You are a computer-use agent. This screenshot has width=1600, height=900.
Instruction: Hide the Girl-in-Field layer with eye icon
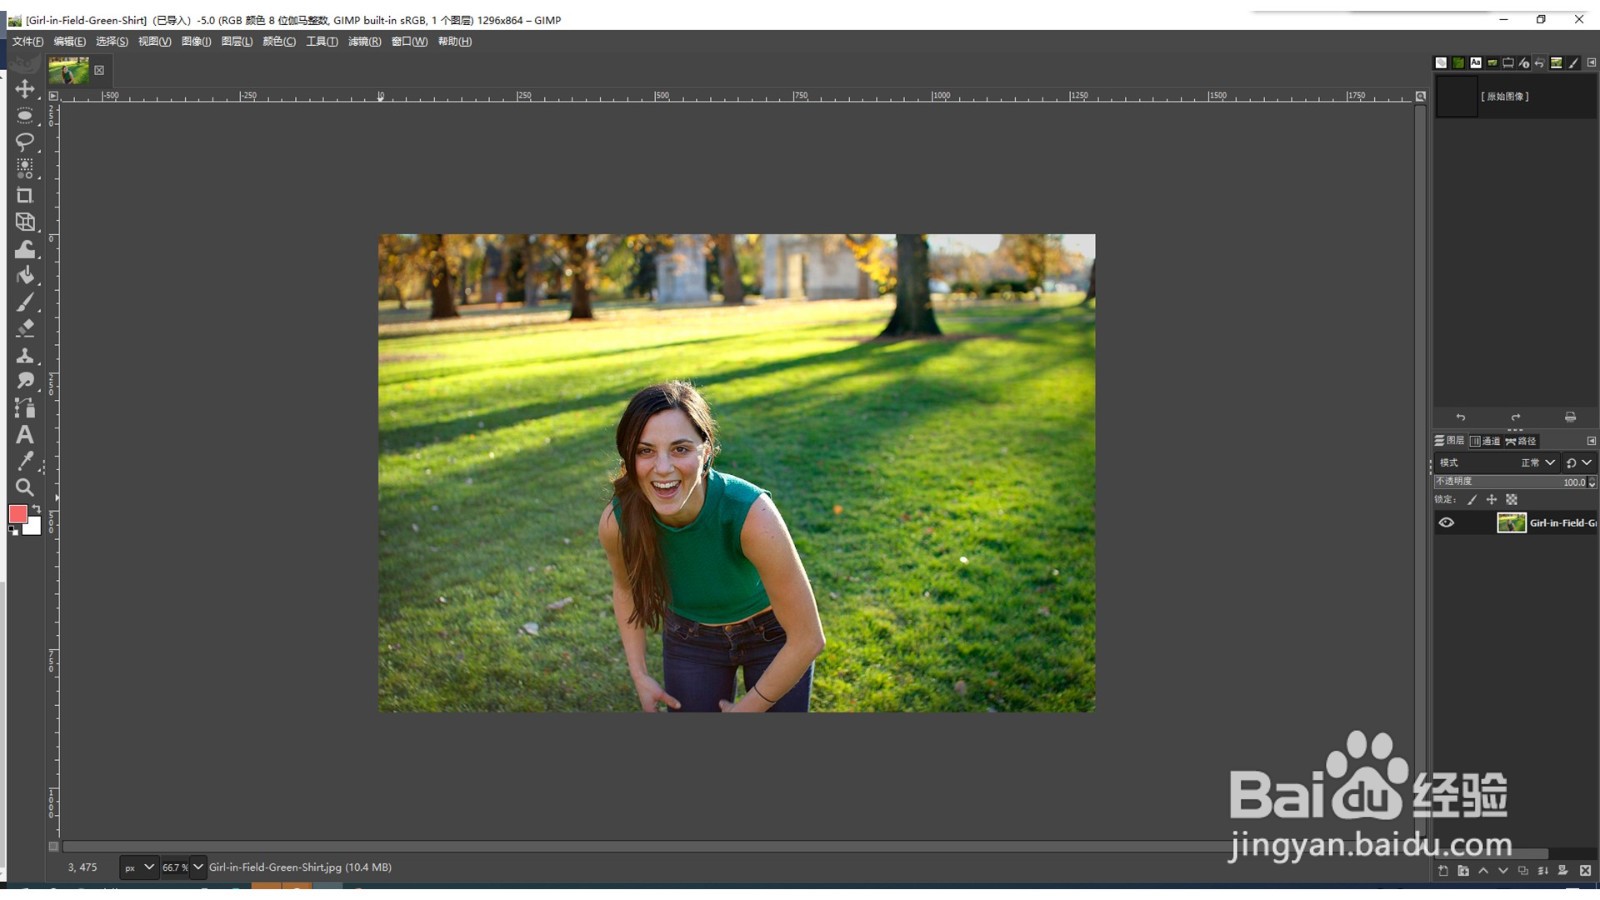[1446, 523]
